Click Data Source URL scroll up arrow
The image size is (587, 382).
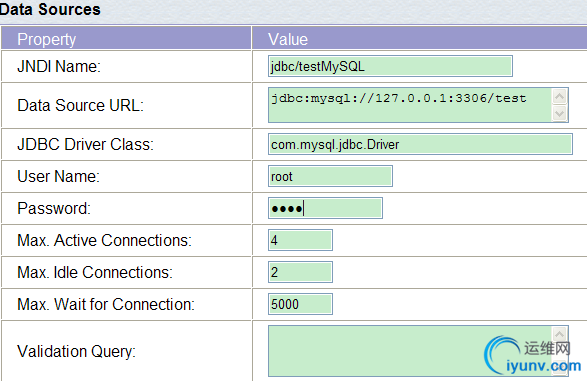tap(560, 97)
